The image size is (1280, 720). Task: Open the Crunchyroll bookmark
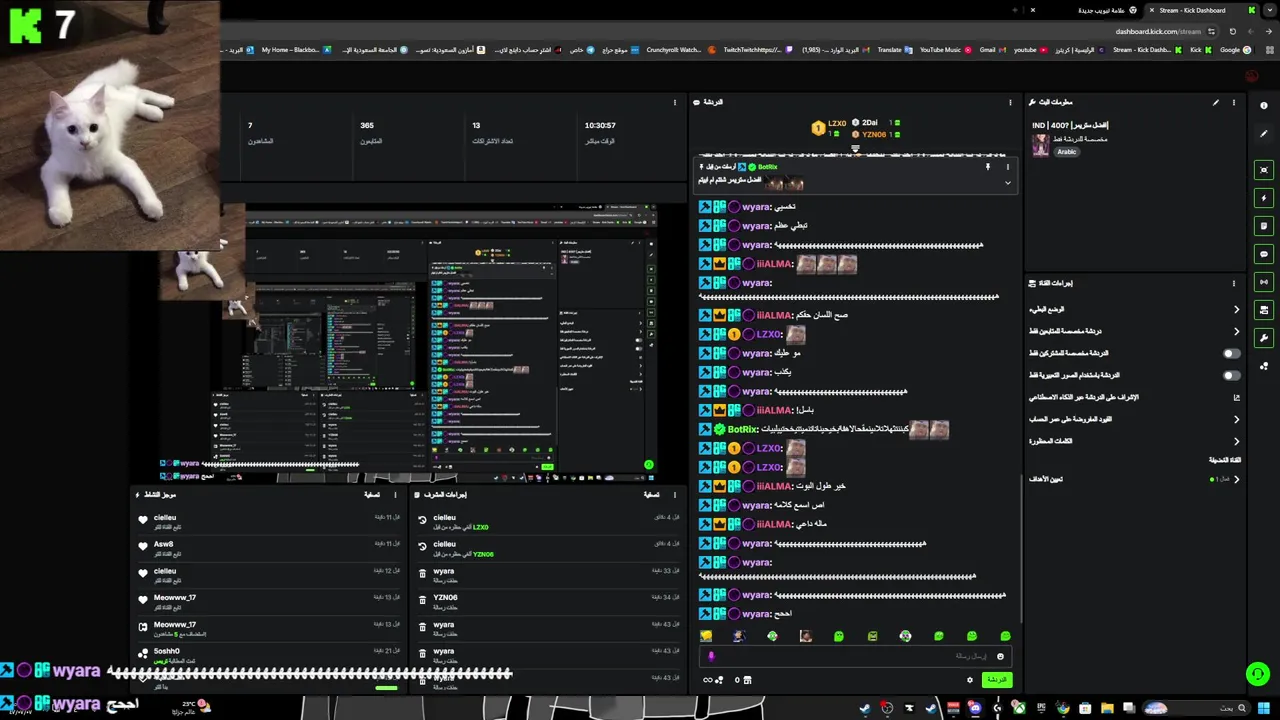(x=680, y=50)
